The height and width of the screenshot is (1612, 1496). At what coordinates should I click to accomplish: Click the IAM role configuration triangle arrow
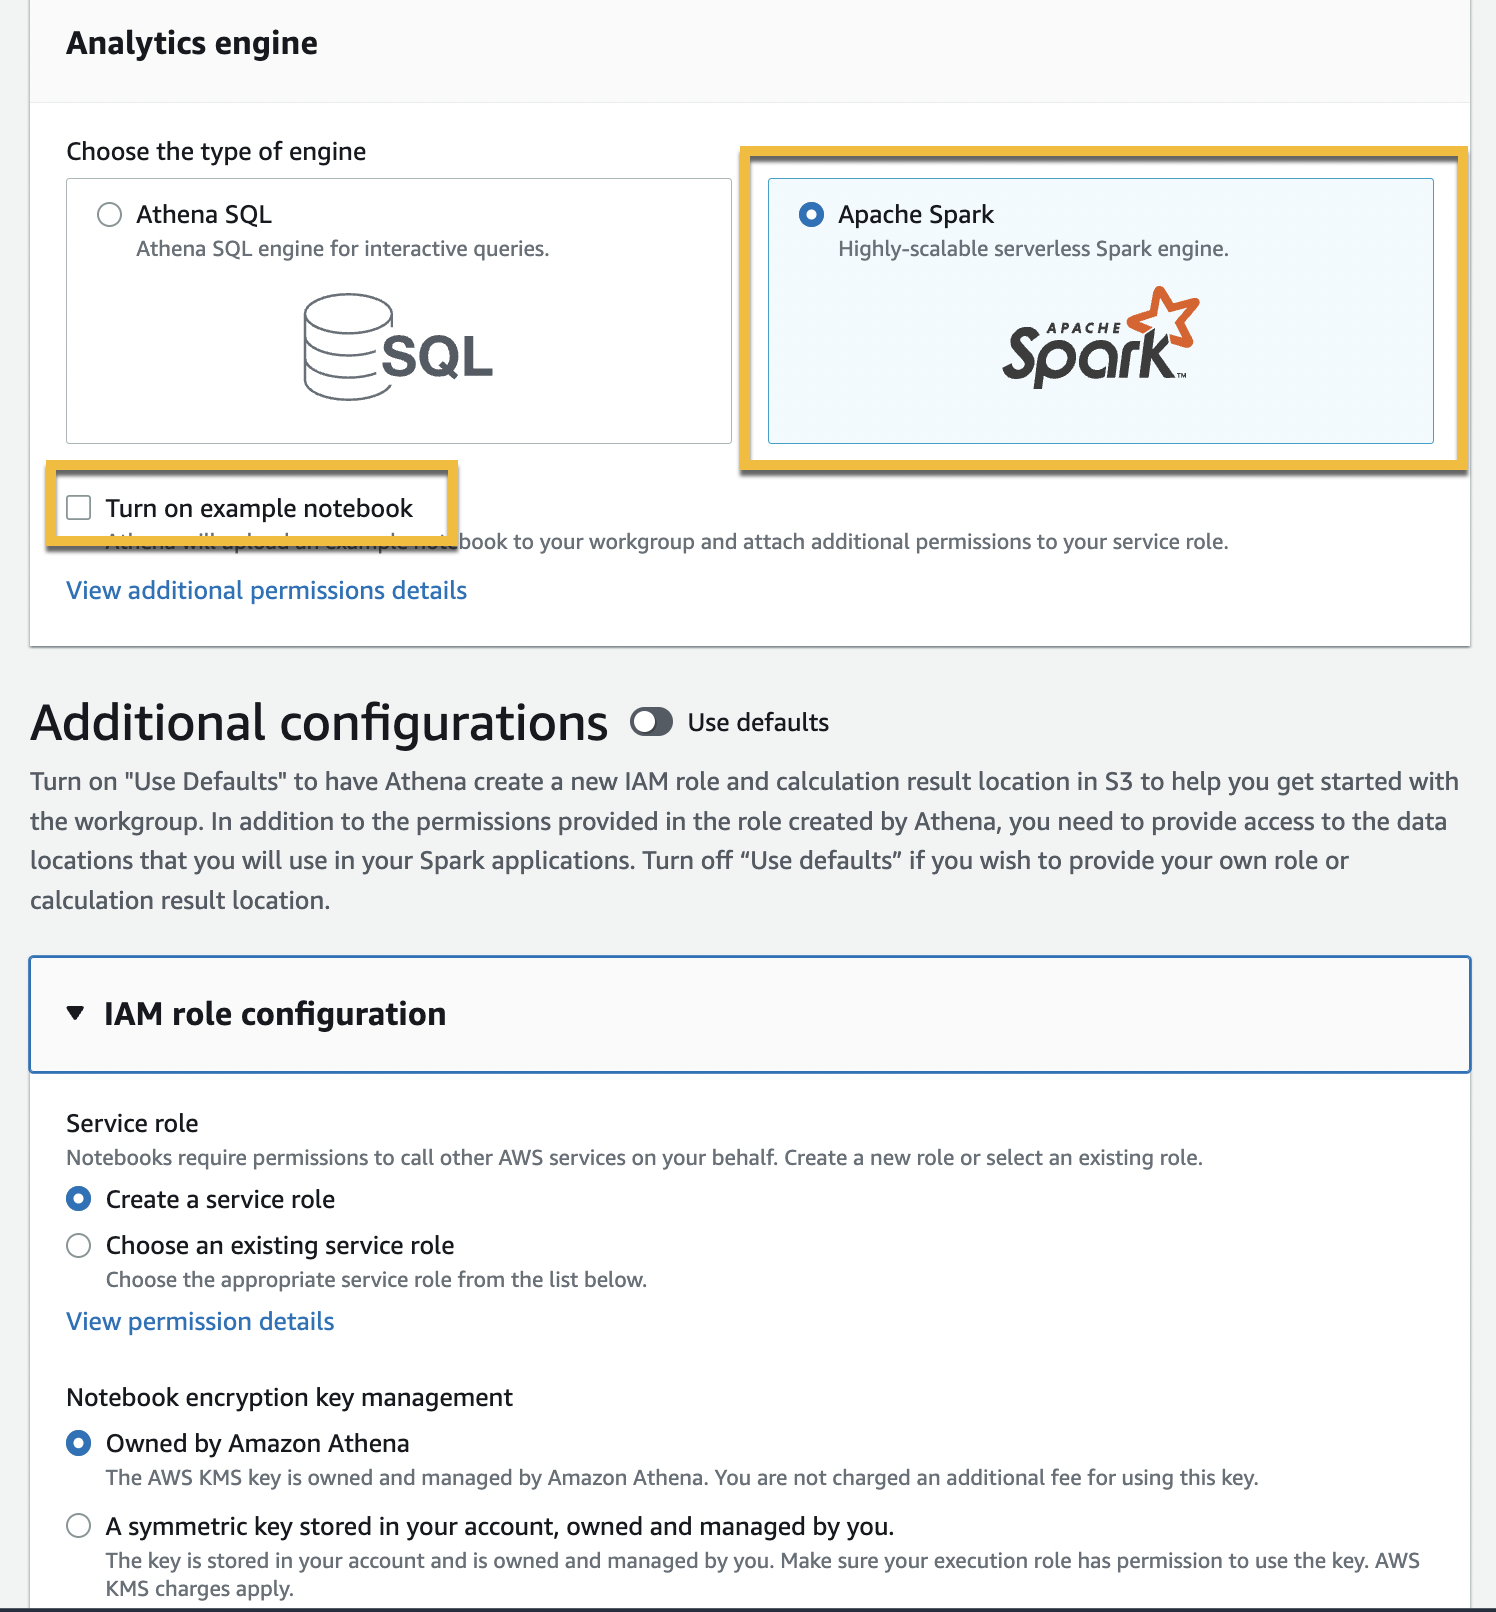click(75, 1014)
